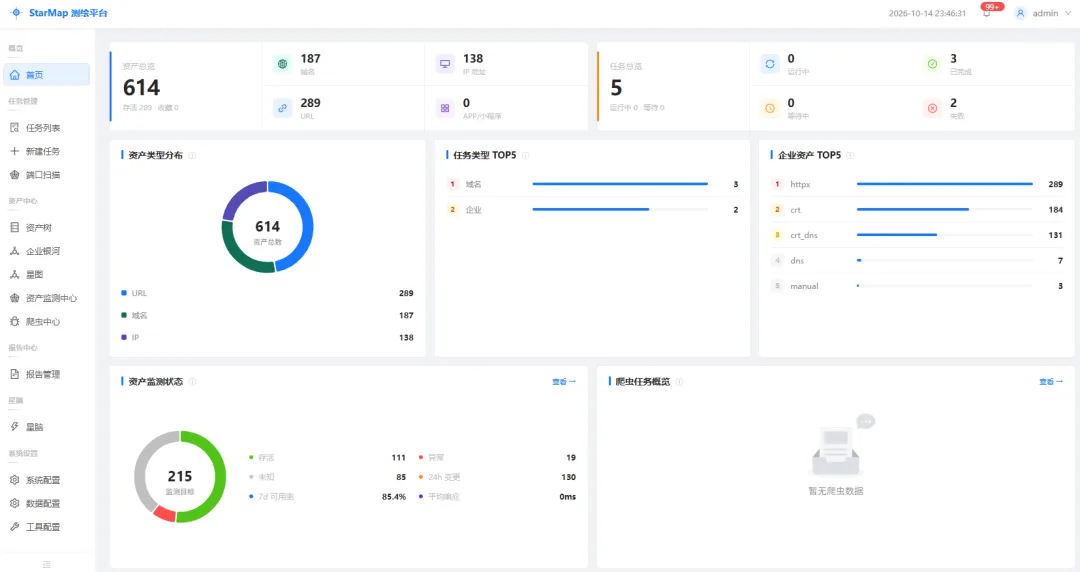Click the dns row in 企业资产 TOP5
The image size is (1080, 572).
pos(916,261)
